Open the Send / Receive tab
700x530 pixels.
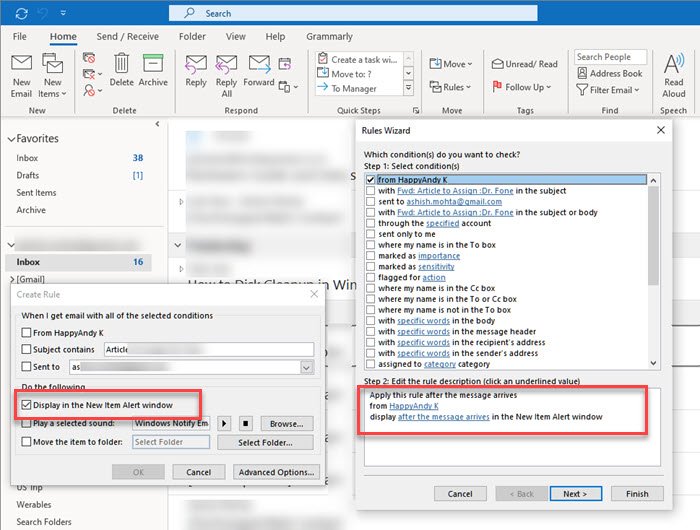[128, 37]
